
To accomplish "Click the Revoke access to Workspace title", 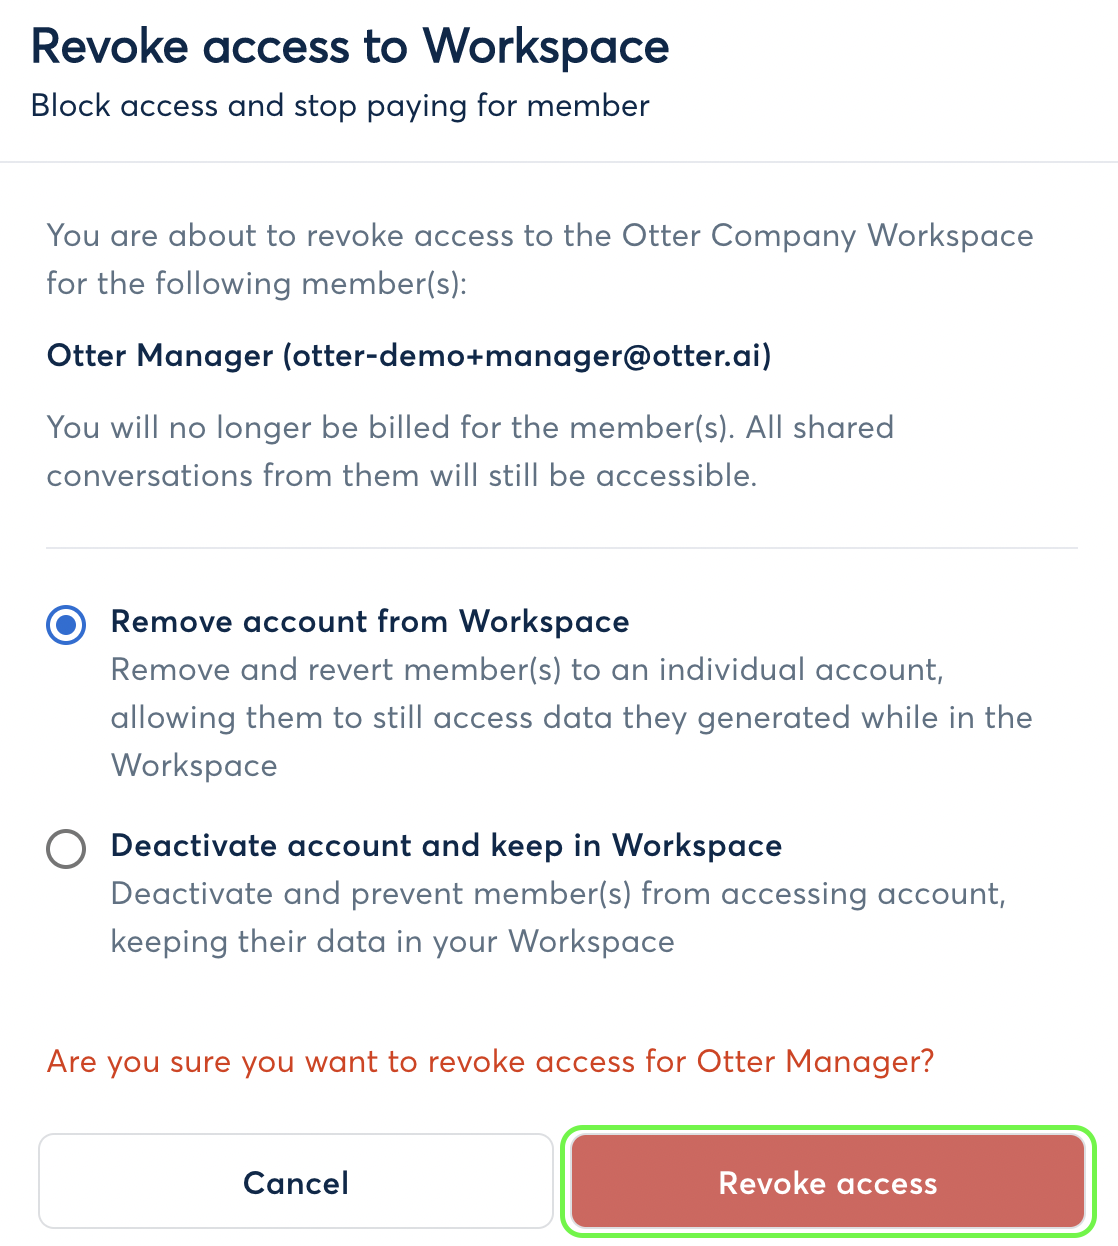I will click(x=351, y=46).
